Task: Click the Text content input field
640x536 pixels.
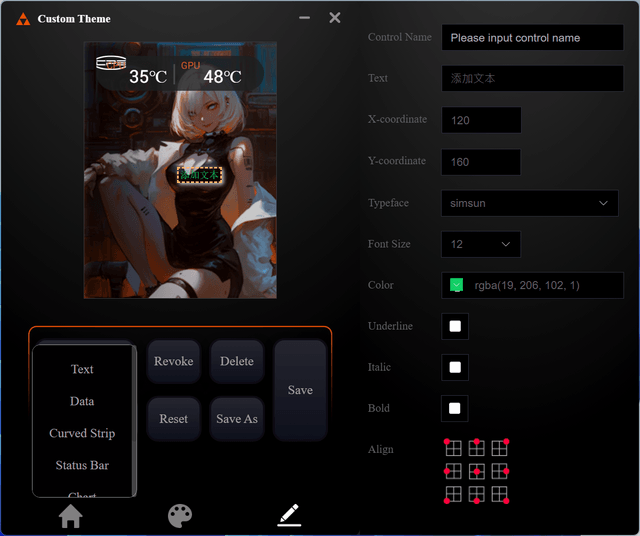Action: [x=532, y=78]
